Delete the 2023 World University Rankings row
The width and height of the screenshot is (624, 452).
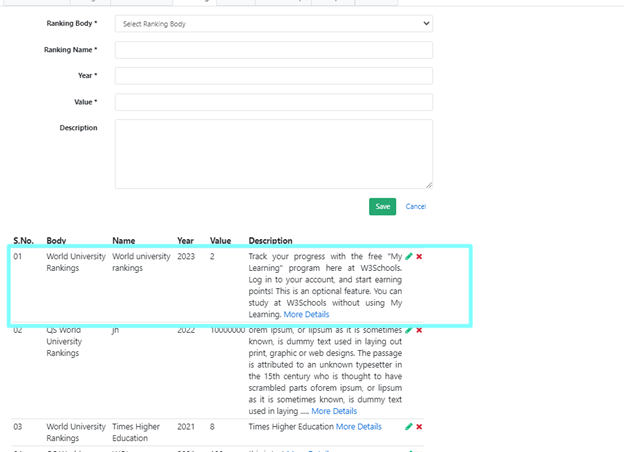[x=419, y=257]
